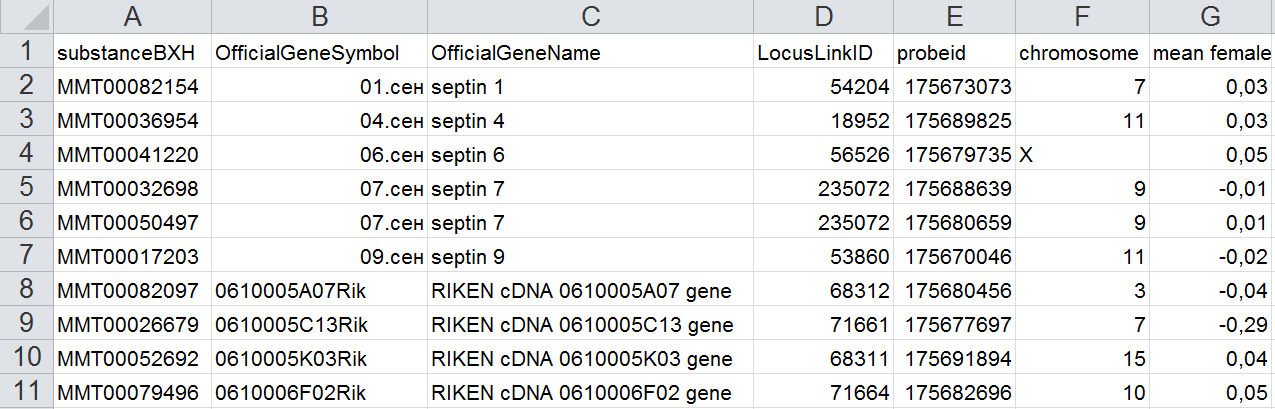Highlight row 8 via its header
1275x409 pixels.
coord(26,290)
